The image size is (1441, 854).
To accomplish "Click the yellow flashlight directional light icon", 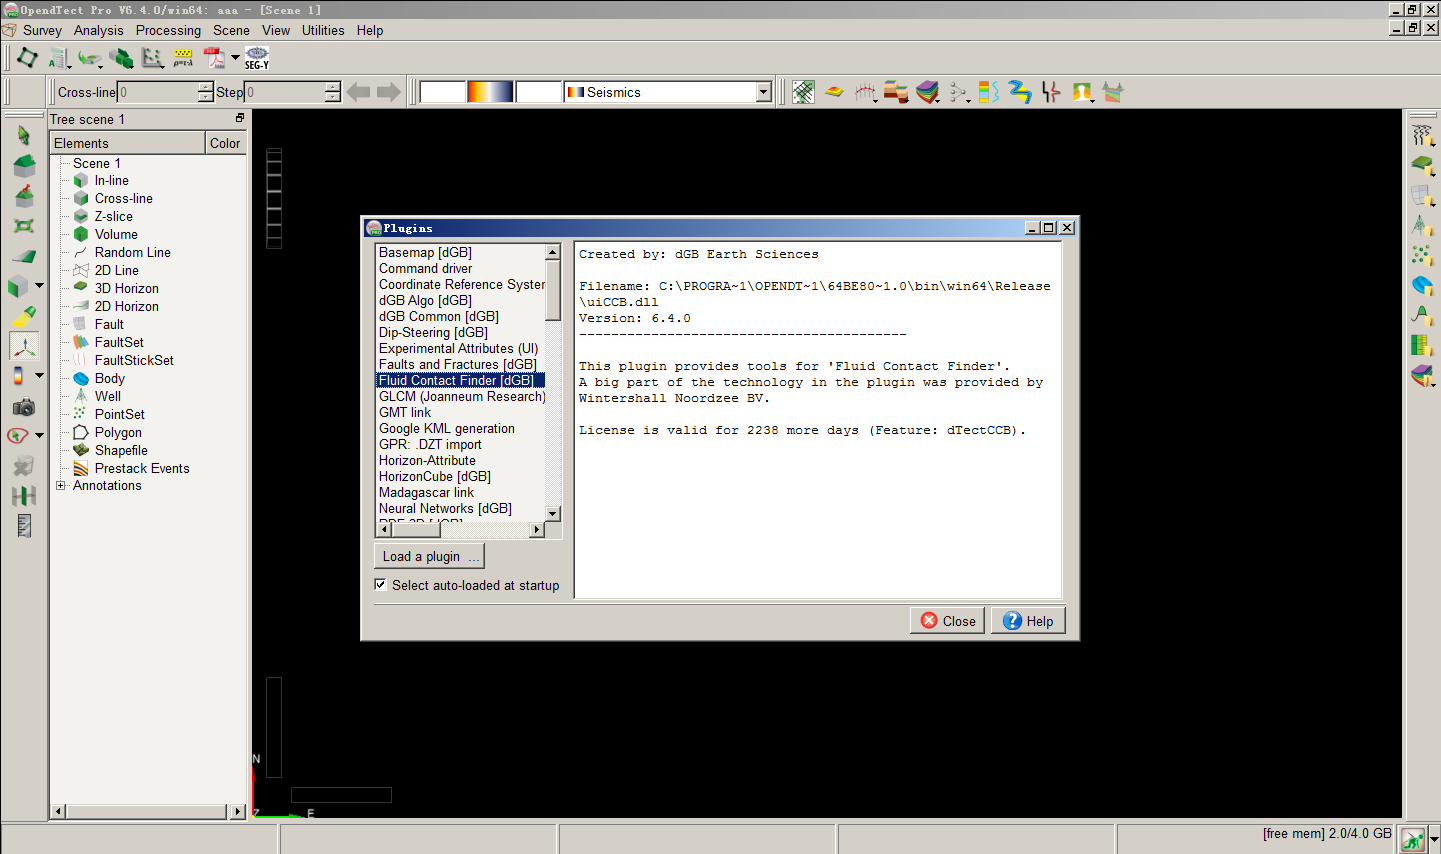I will coord(23,317).
